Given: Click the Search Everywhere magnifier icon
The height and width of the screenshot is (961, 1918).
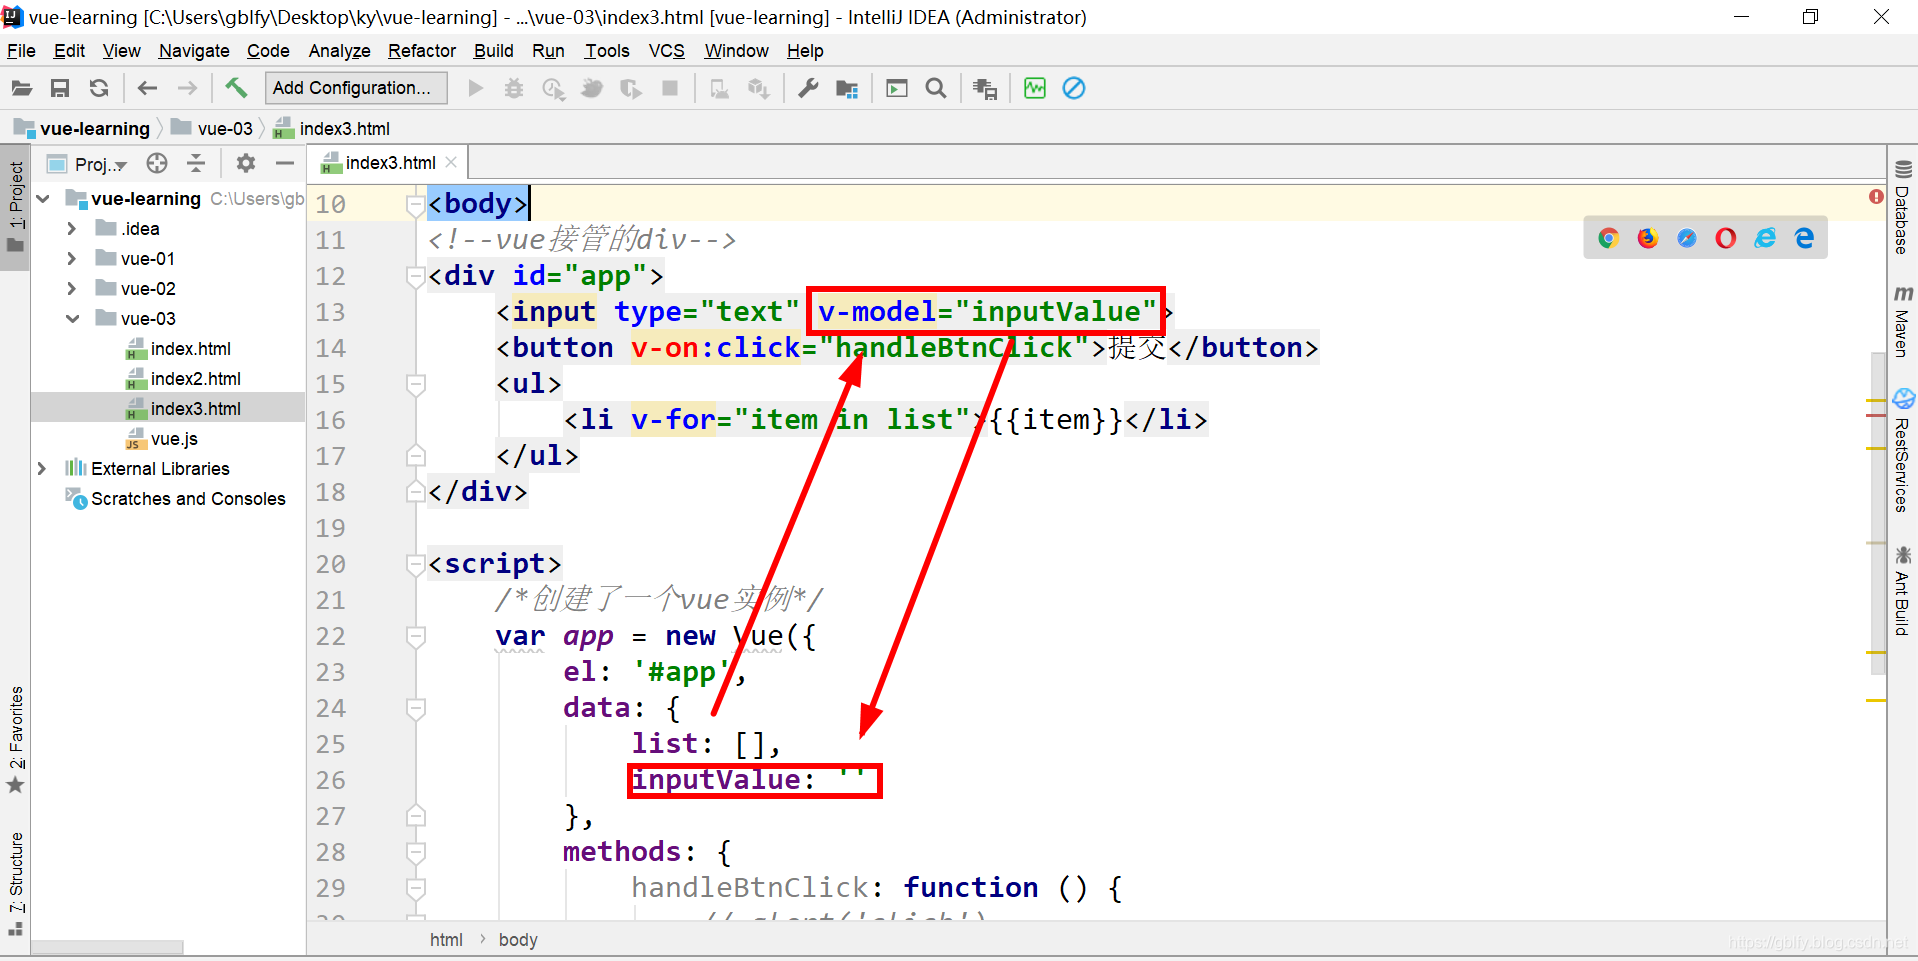Looking at the screenshot, I should pos(936,88).
